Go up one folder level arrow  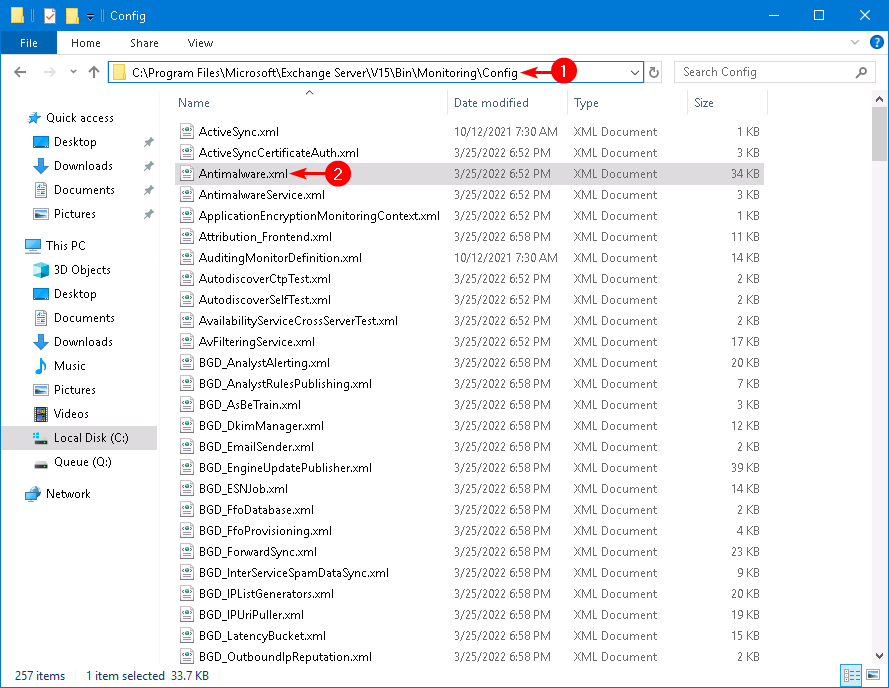[94, 72]
